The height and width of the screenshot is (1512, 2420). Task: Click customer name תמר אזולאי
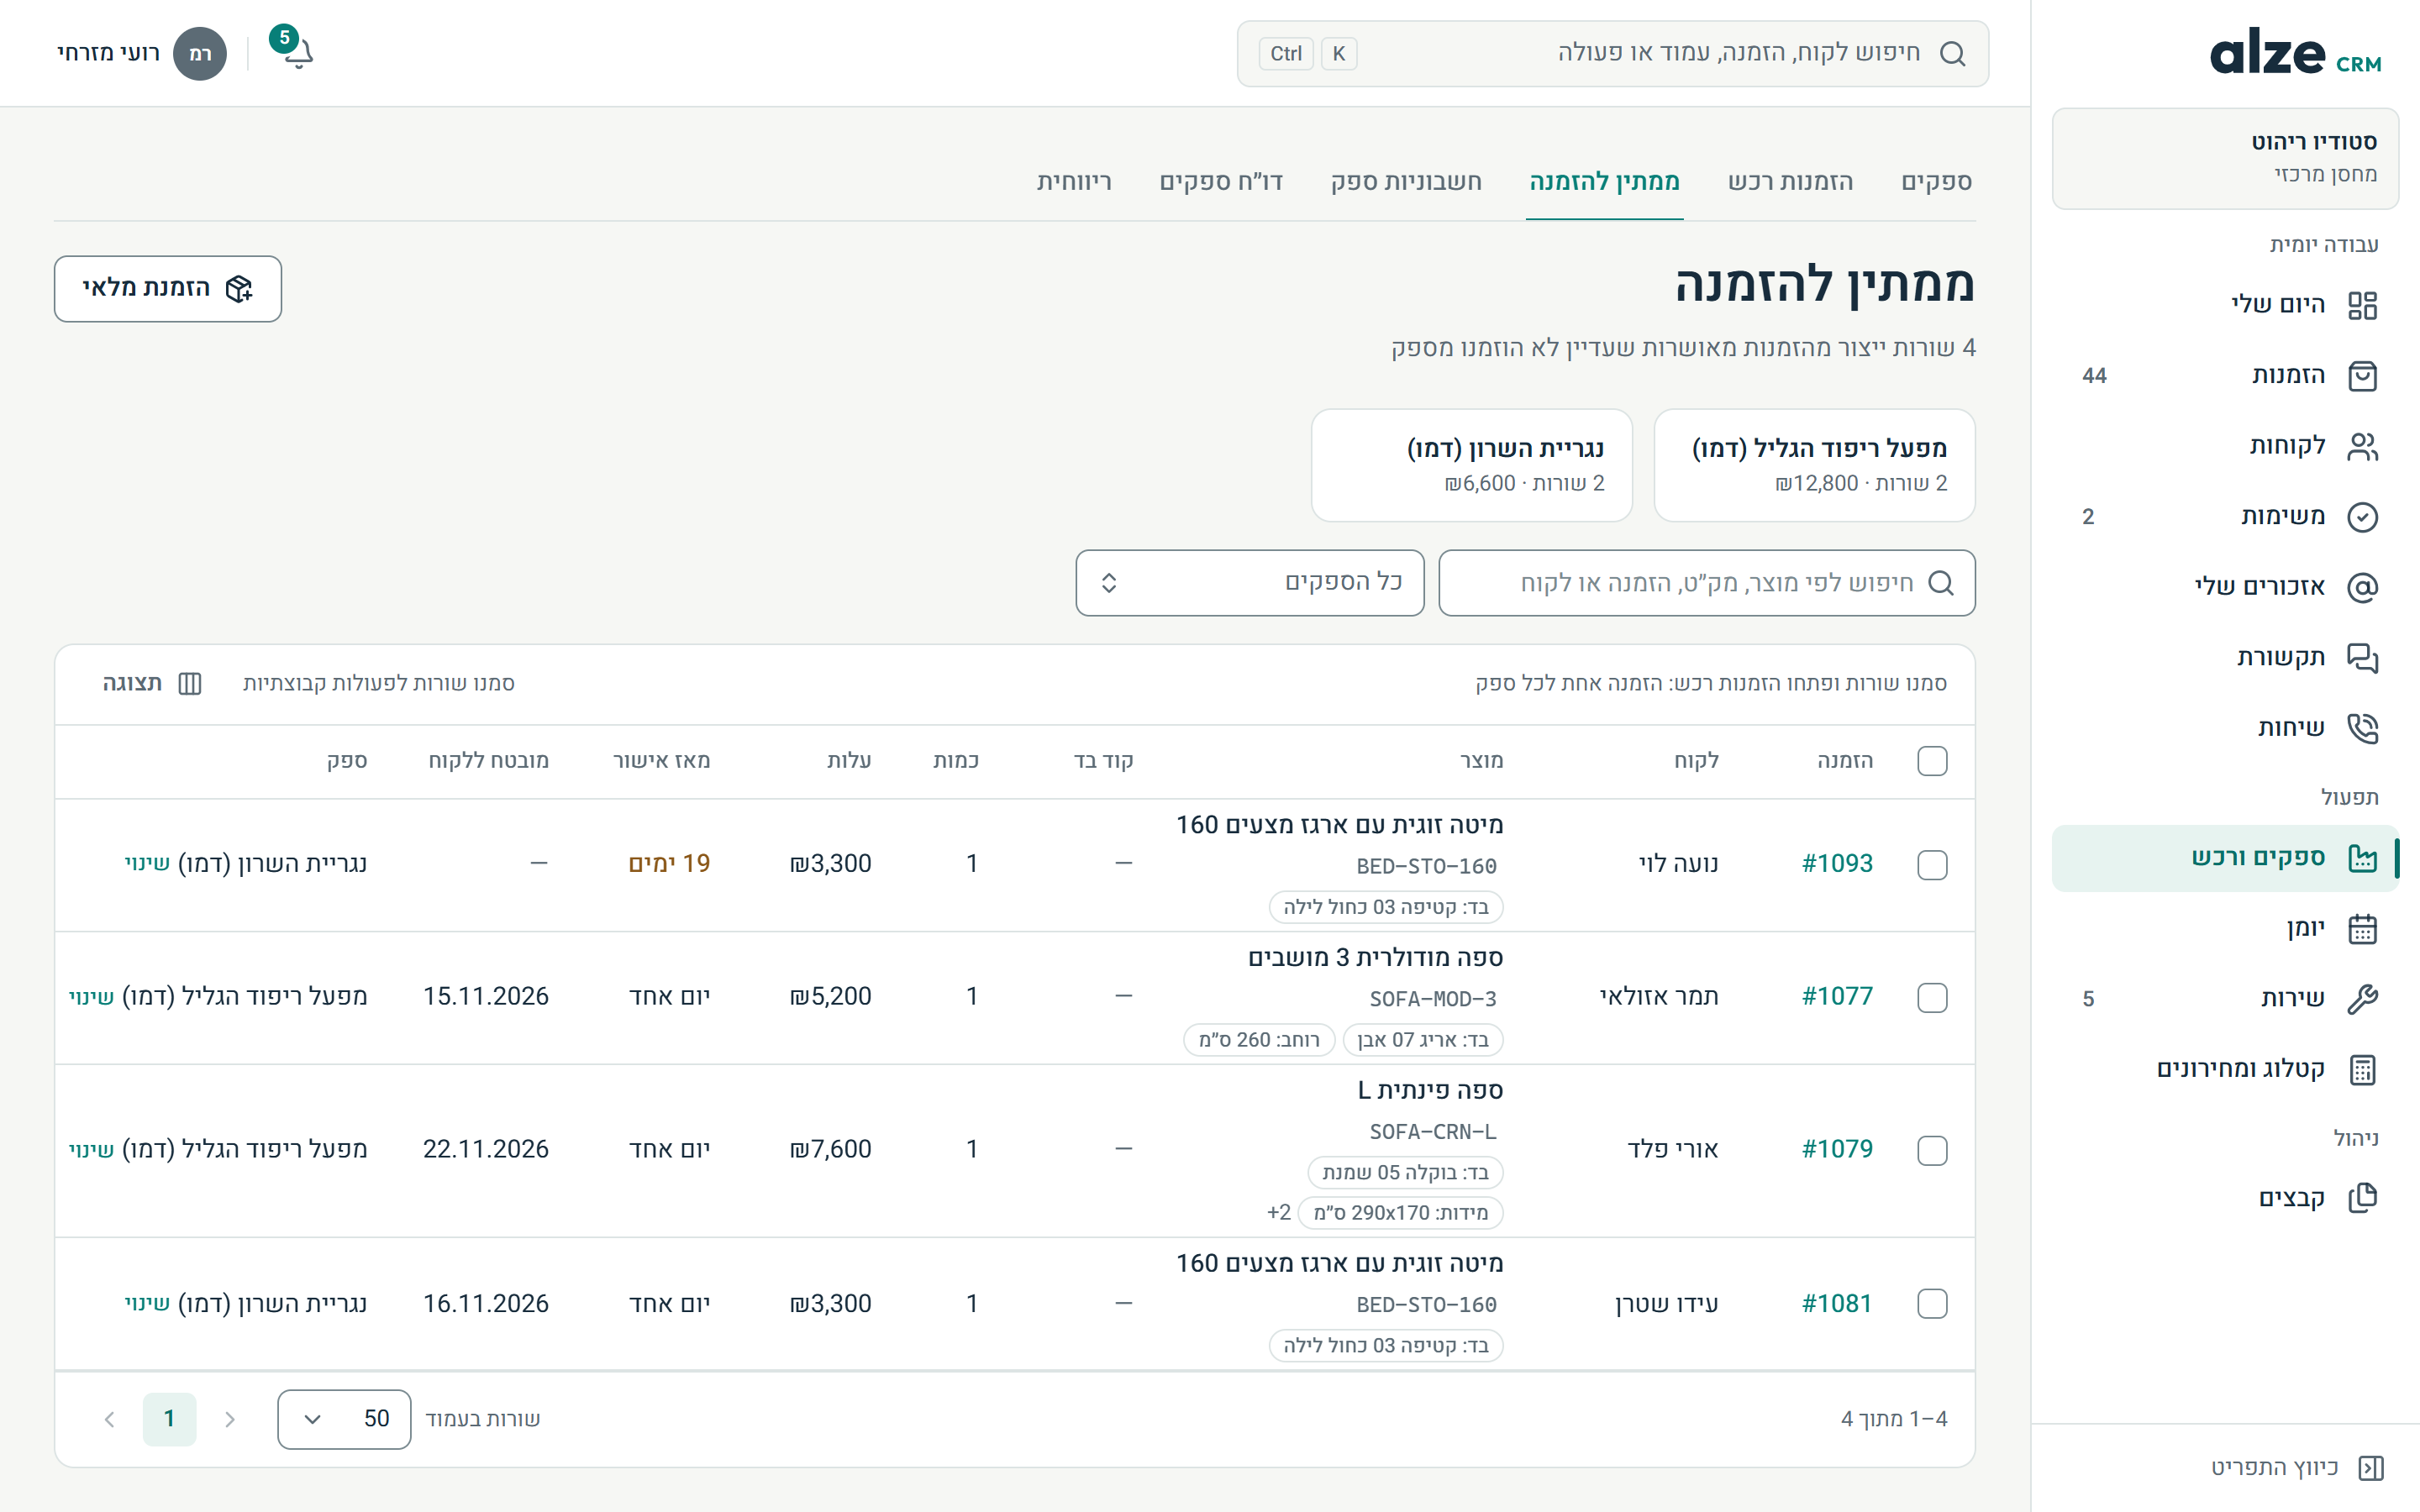coord(1659,997)
